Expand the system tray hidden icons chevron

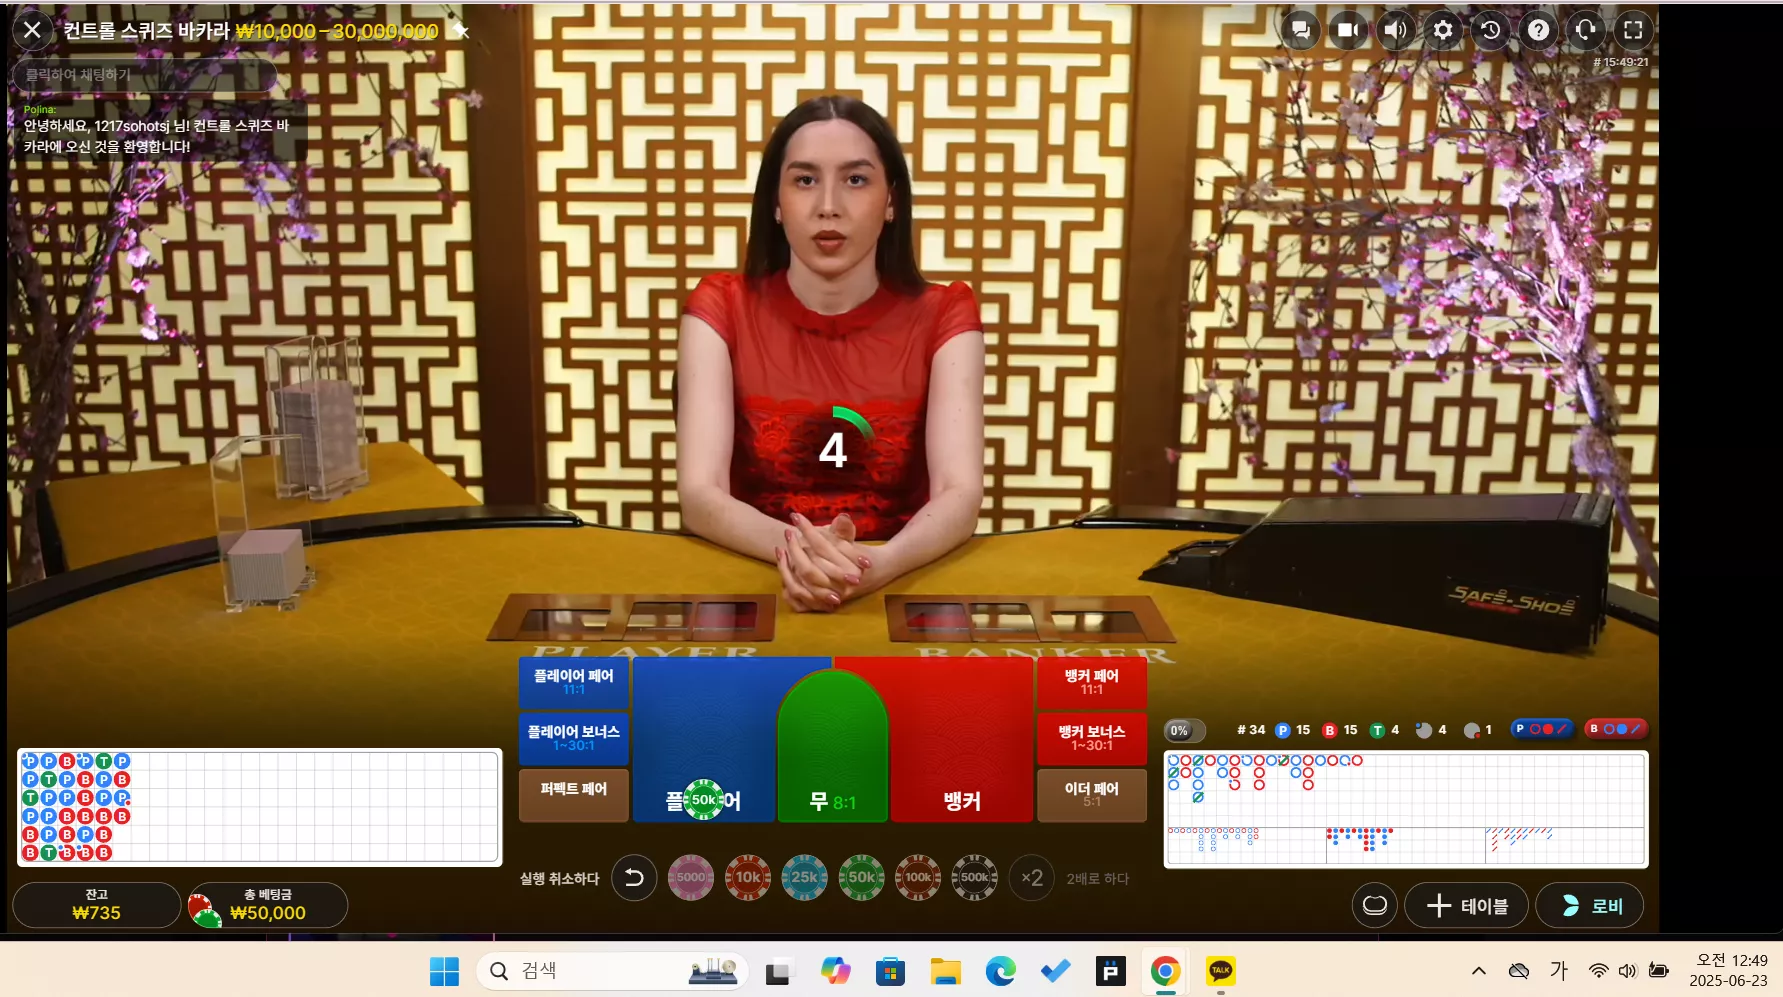coord(1479,971)
